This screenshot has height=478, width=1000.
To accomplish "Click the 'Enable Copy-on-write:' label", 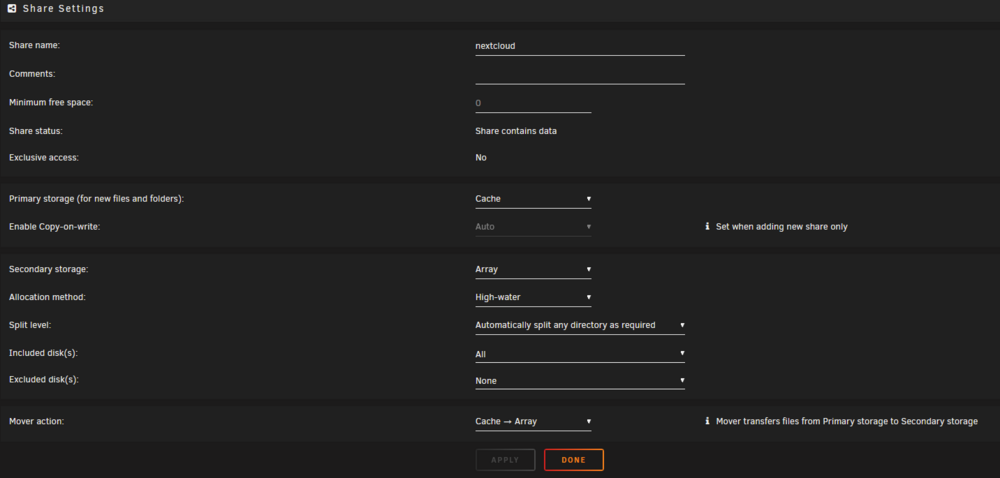I will coord(55,226).
